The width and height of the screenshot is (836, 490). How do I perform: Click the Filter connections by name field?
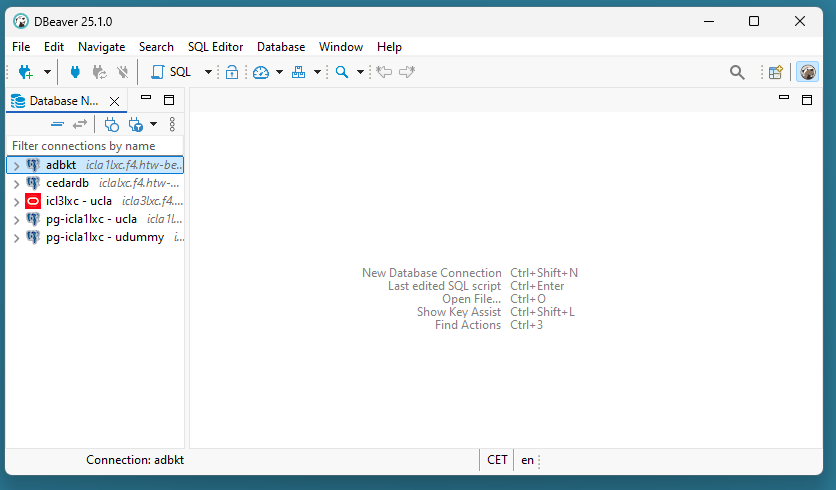[95, 146]
